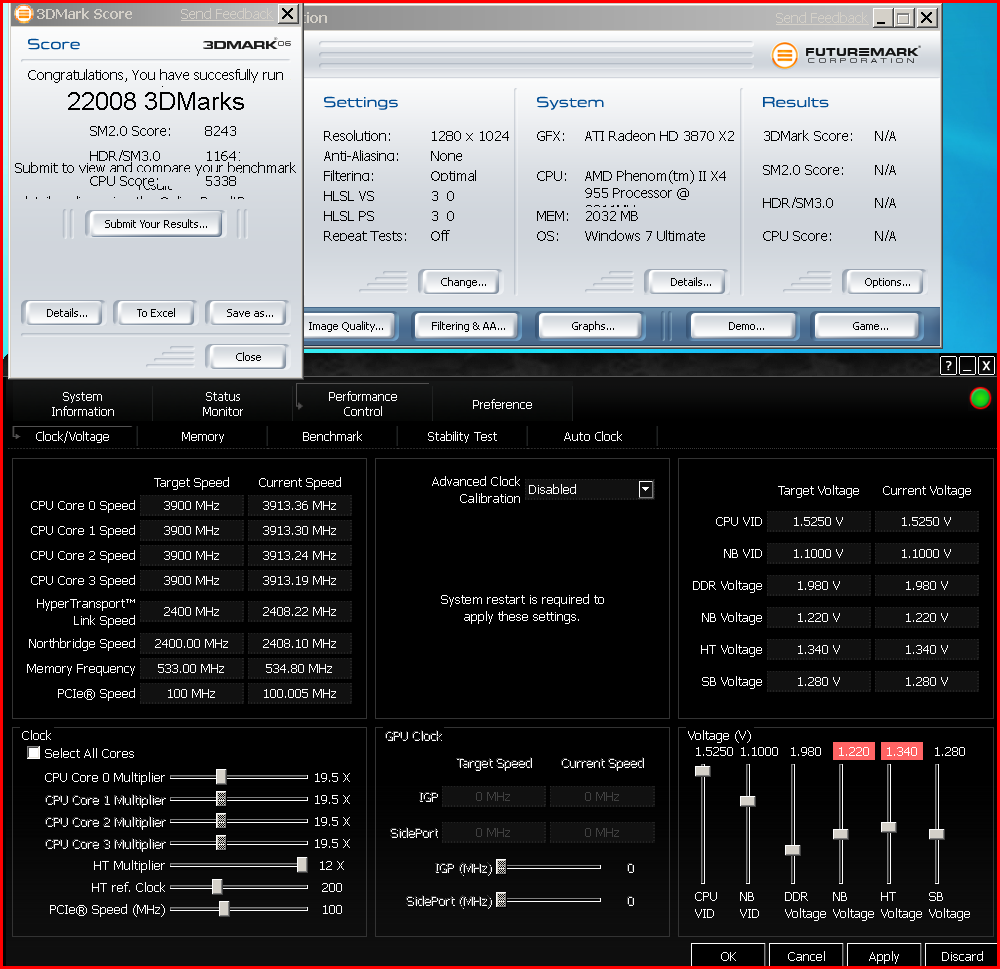The width and height of the screenshot is (1000, 969).
Task: Click Details button in 3DMark Score window
Action: click(x=66, y=313)
